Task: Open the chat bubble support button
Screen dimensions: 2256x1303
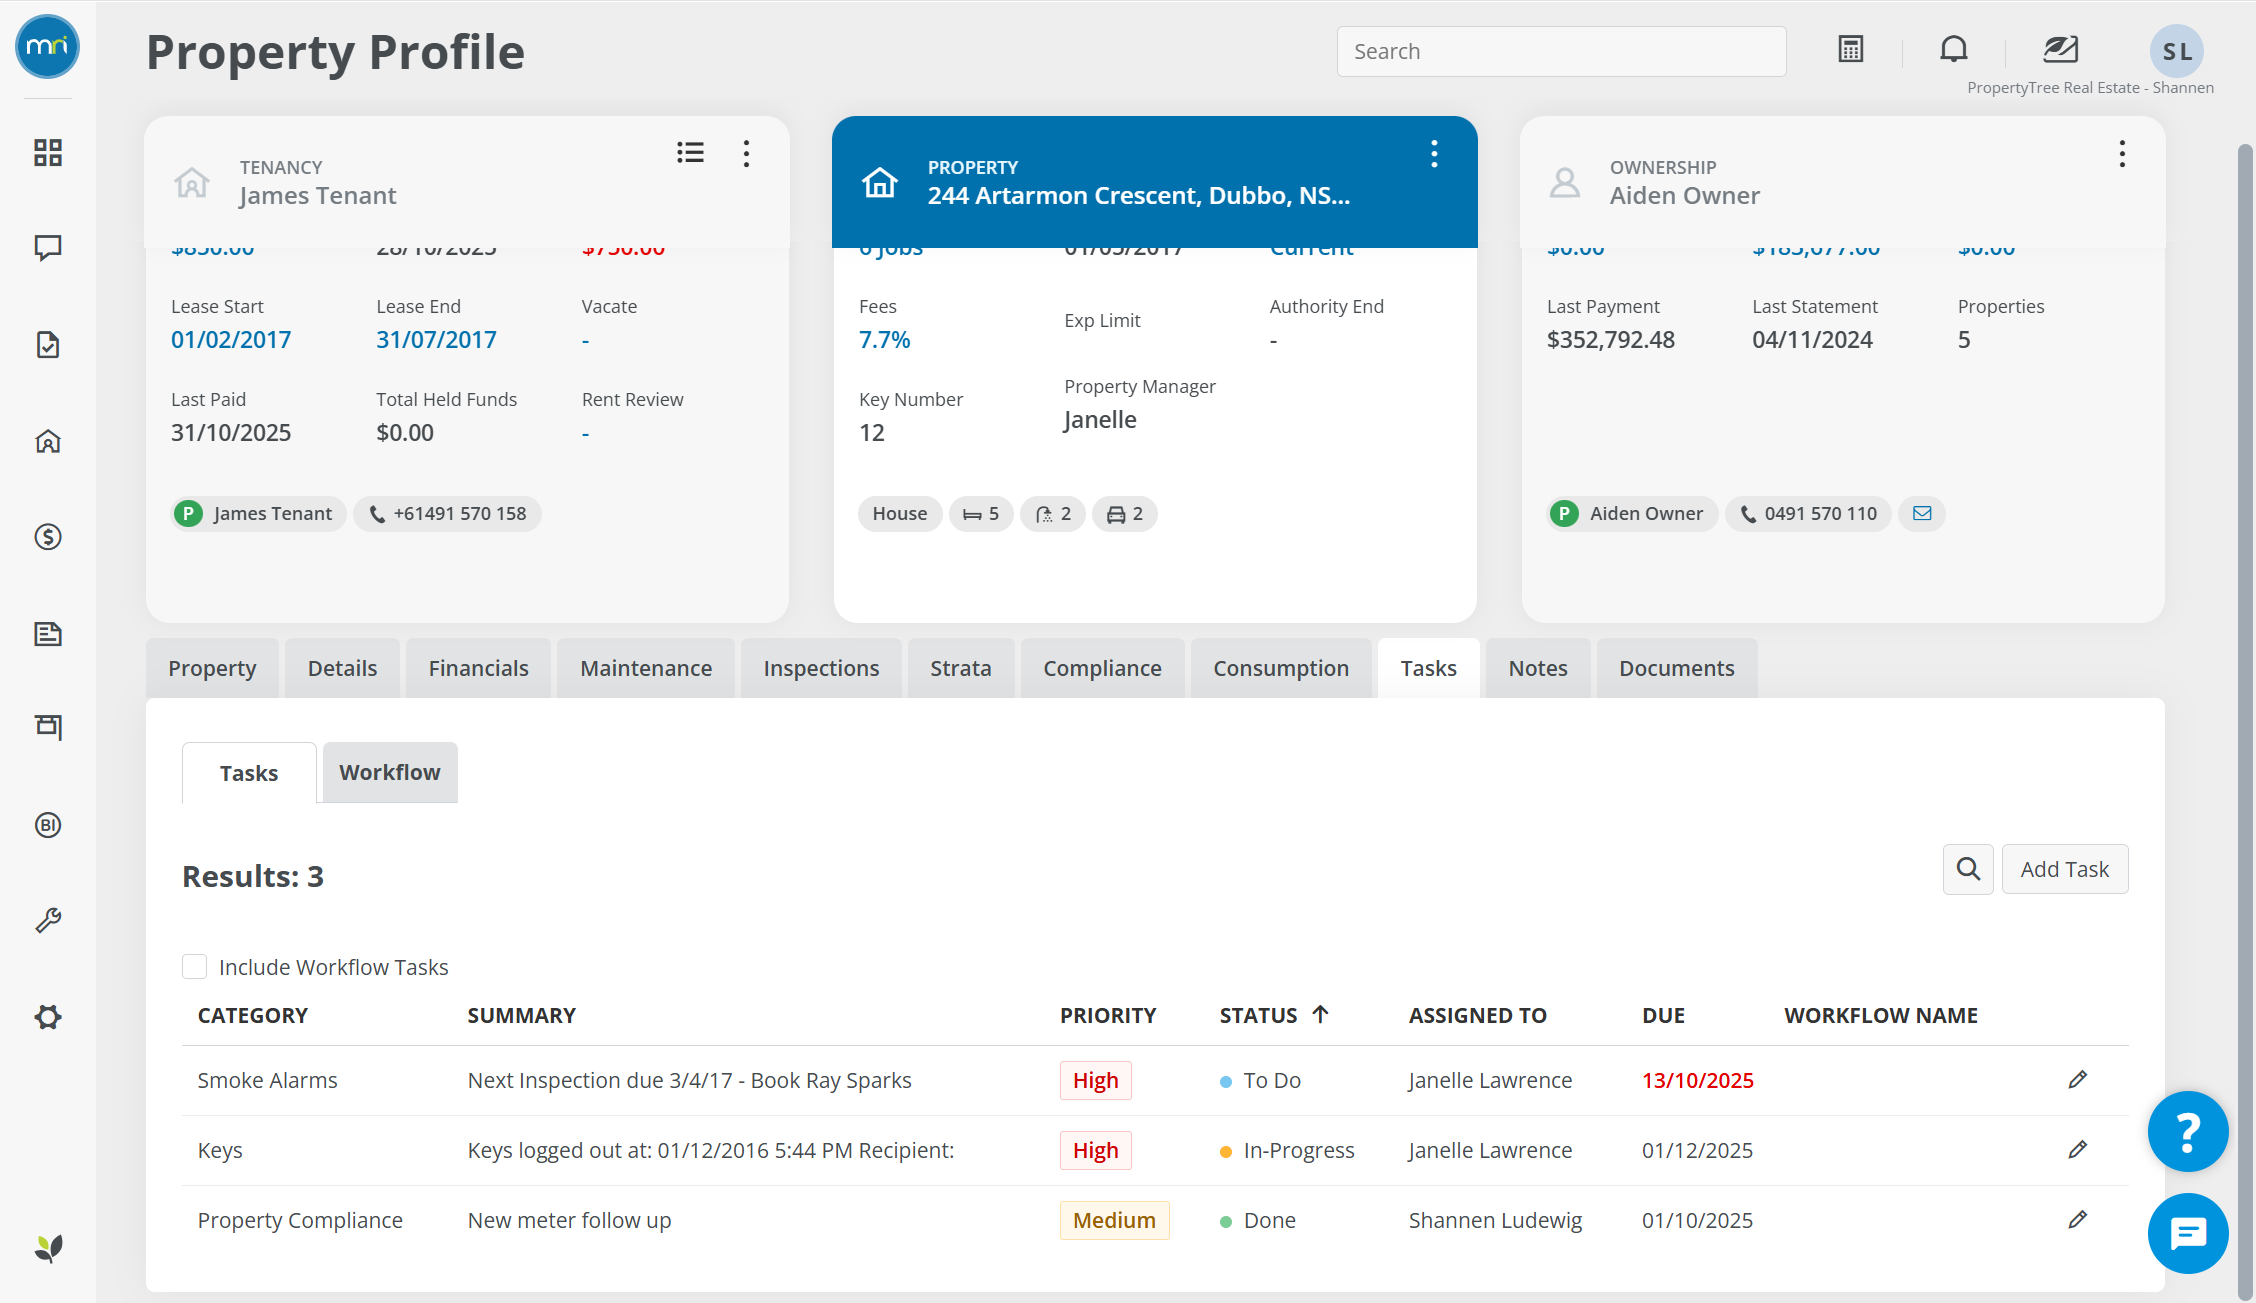Action: [2188, 1233]
